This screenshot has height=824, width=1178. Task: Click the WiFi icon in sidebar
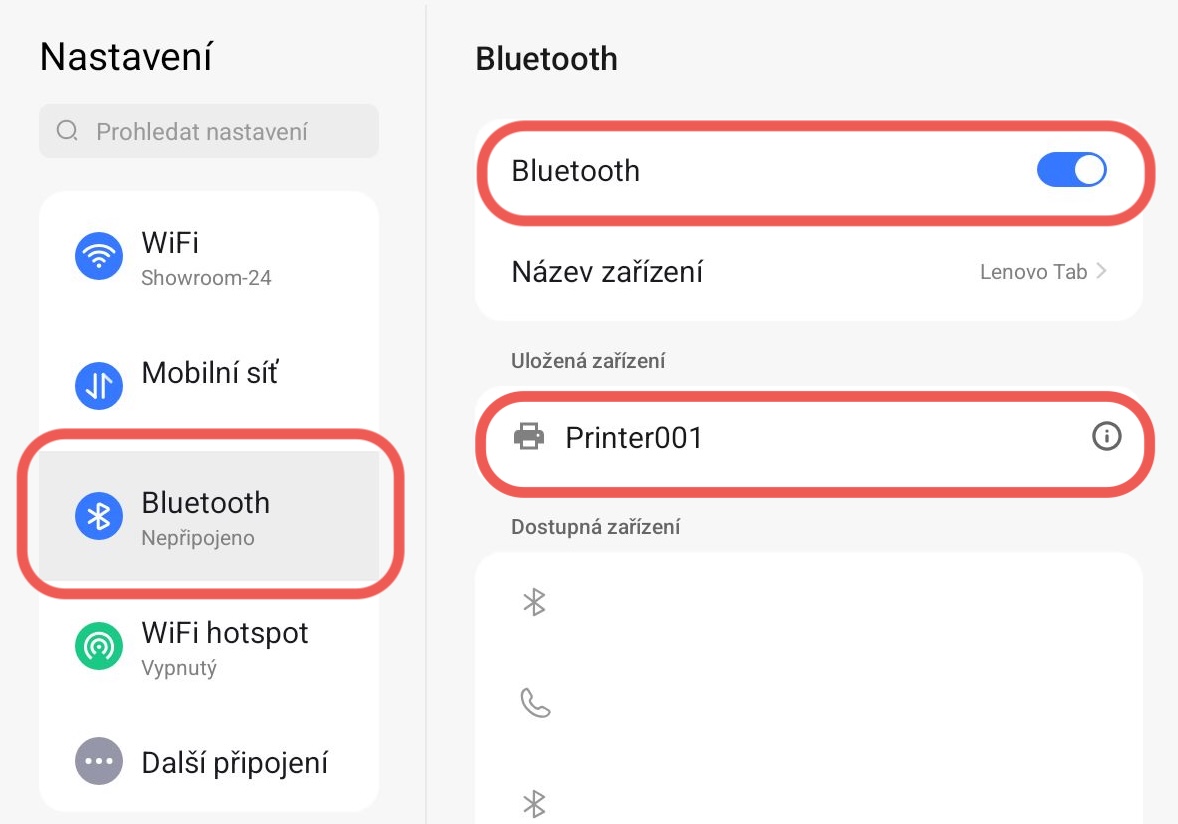coord(99,257)
